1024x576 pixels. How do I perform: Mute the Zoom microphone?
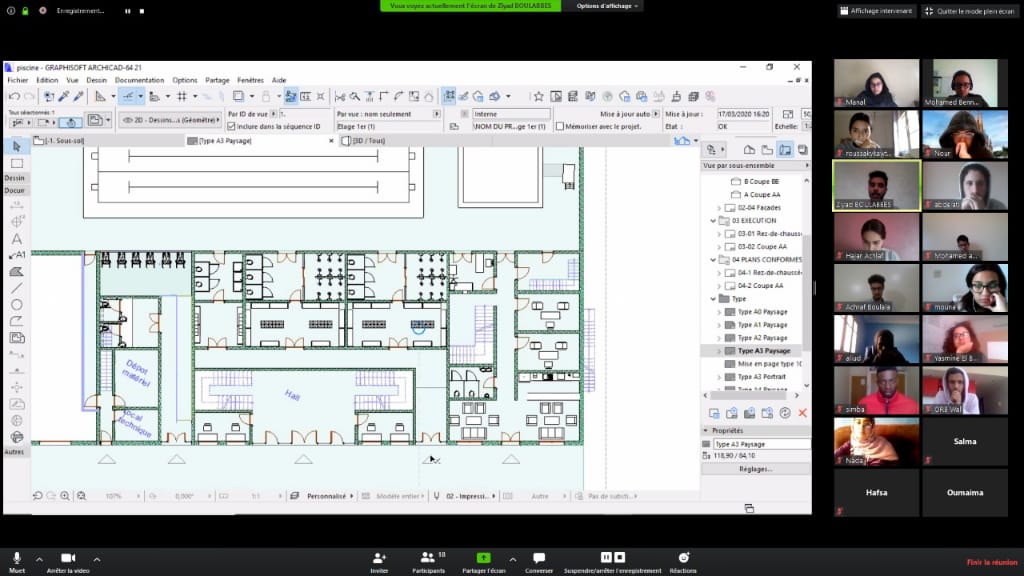[x=17, y=557]
